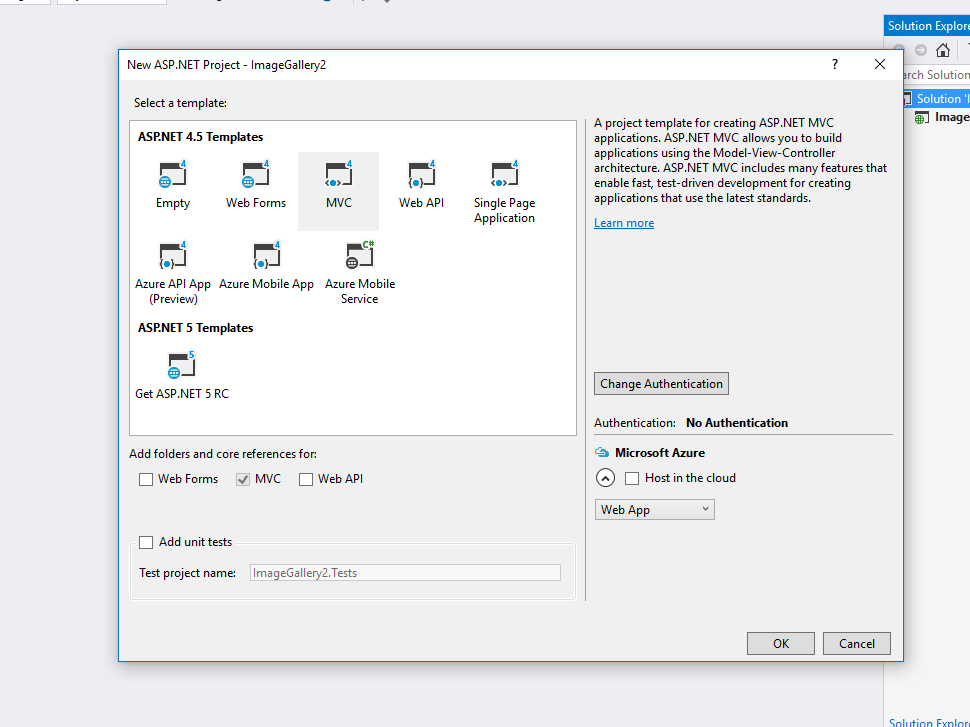
Task: Enable Add unit tests checkbox
Action: point(146,543)
